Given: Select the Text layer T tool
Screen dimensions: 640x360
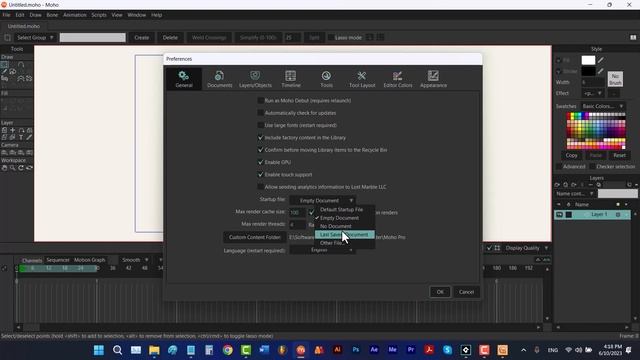Looking at the screenshot, I should [21, 137].
